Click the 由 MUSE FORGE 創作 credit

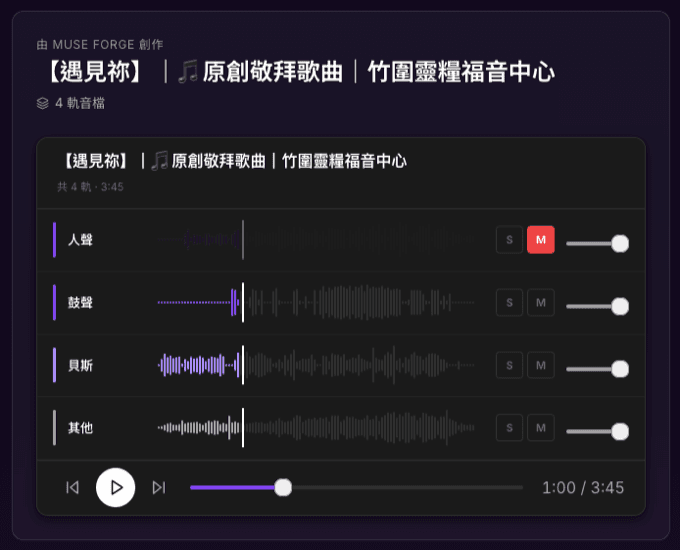click(x=100, y=44)
